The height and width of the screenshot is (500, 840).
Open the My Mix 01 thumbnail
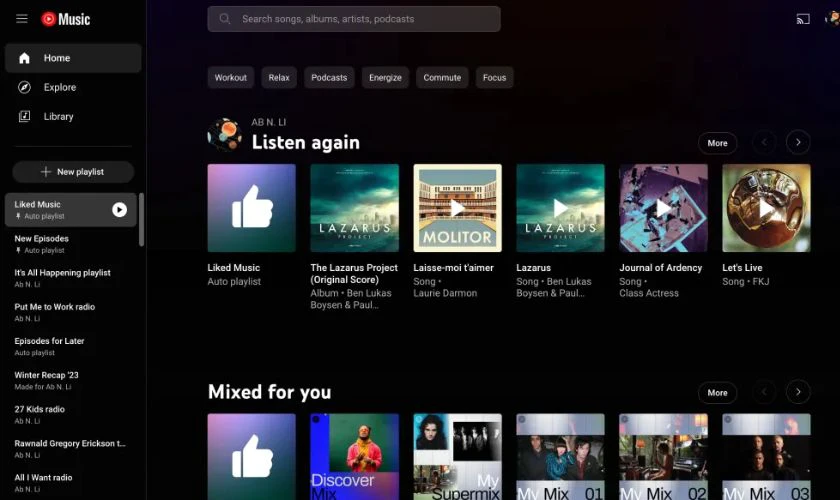560,457
